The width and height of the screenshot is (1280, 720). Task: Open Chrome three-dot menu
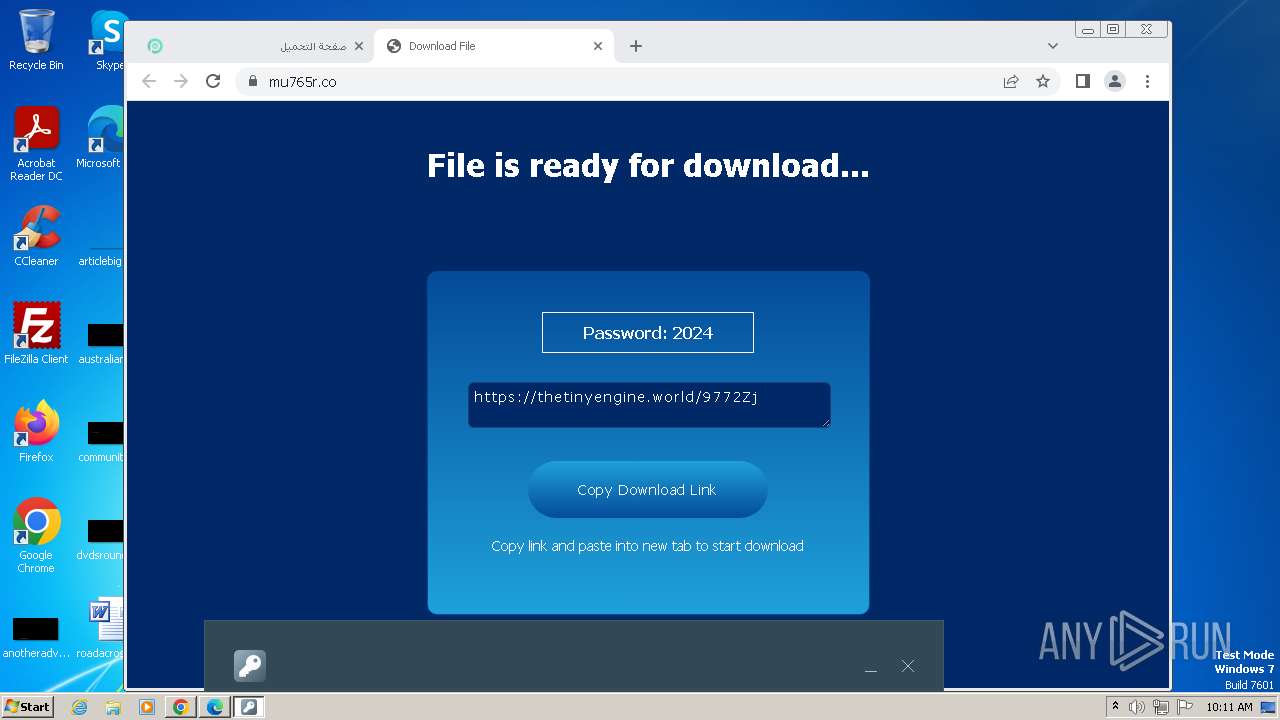[x=1147, y=81]
